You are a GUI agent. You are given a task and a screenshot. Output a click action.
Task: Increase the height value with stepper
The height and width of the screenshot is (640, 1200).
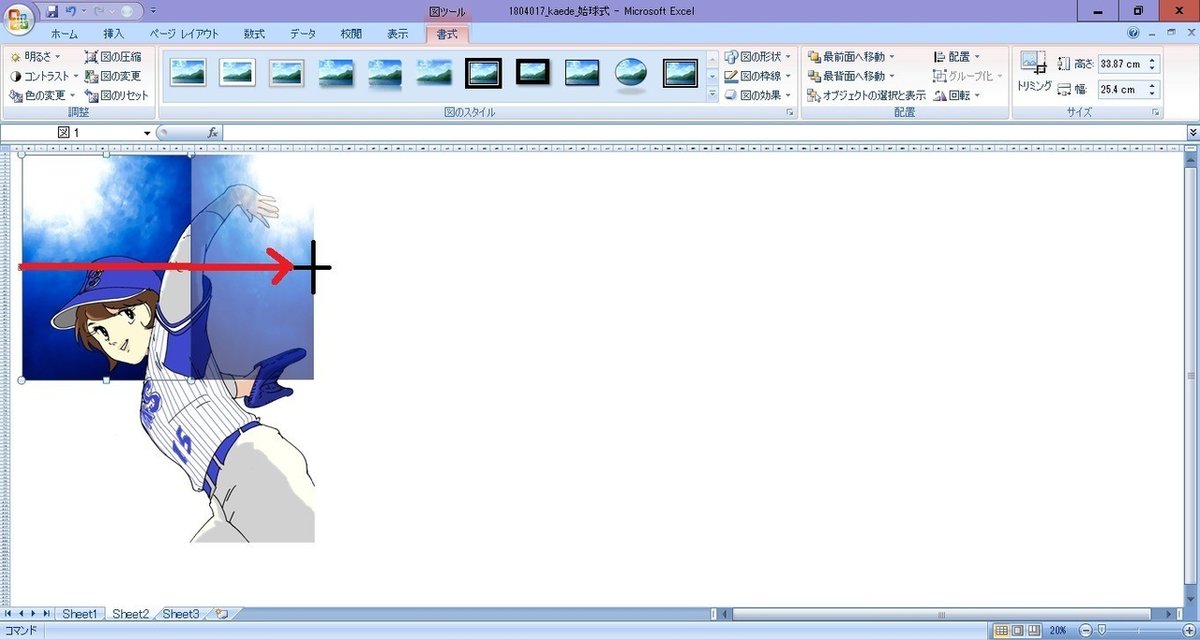(1153, 60)
